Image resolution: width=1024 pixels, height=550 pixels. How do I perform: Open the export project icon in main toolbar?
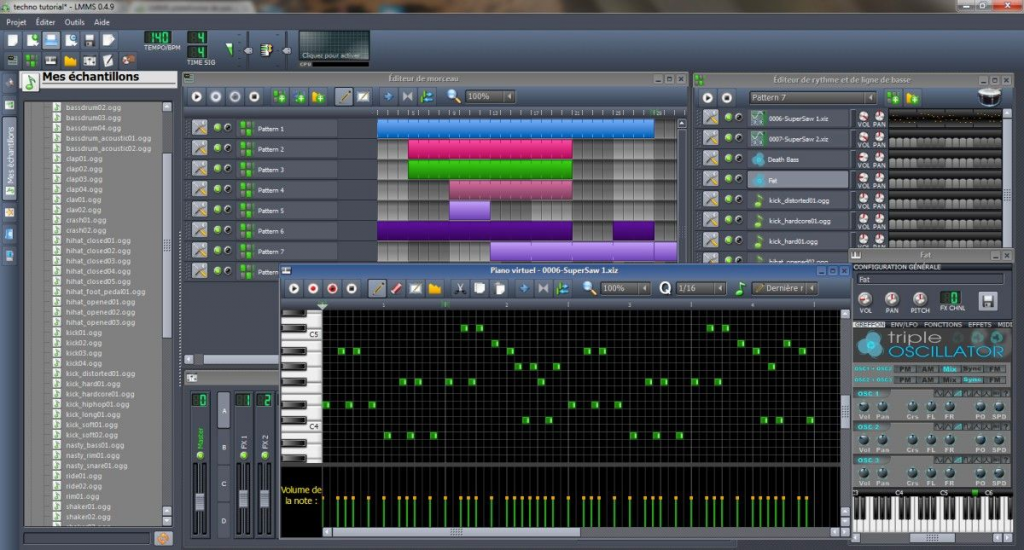[x=108, y=40]
